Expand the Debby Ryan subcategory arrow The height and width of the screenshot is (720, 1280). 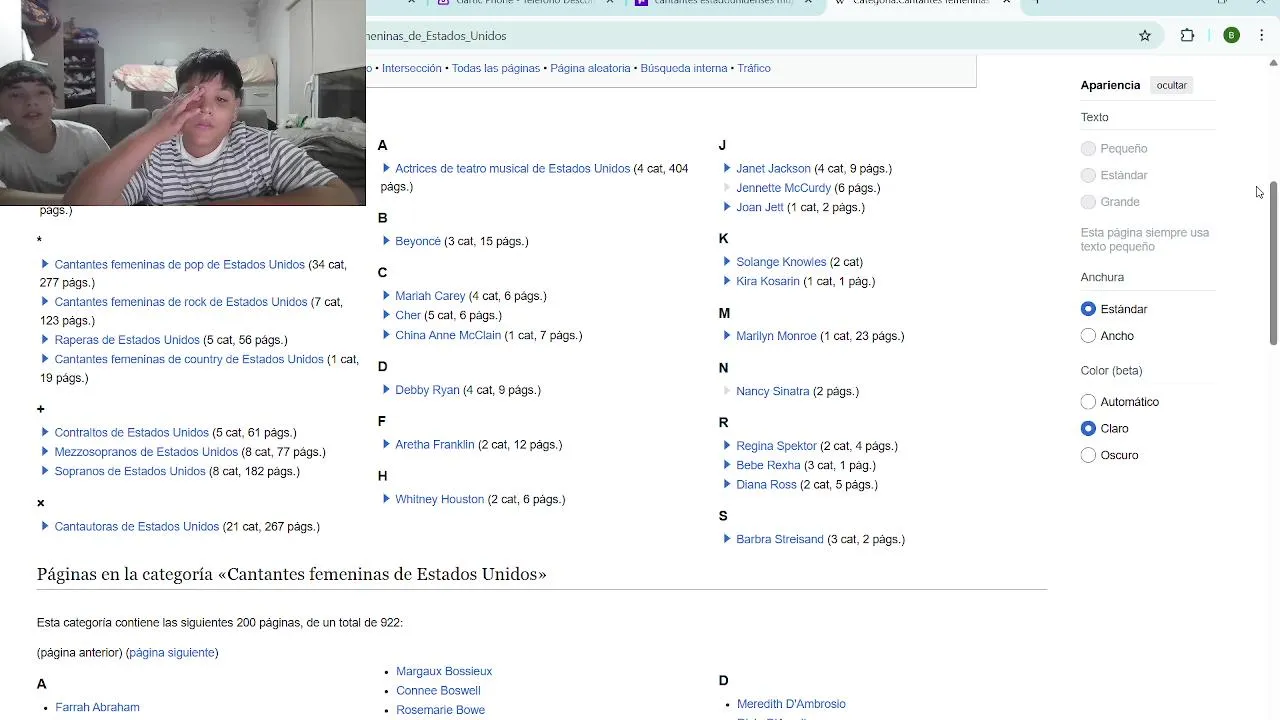tap(386, 390)
